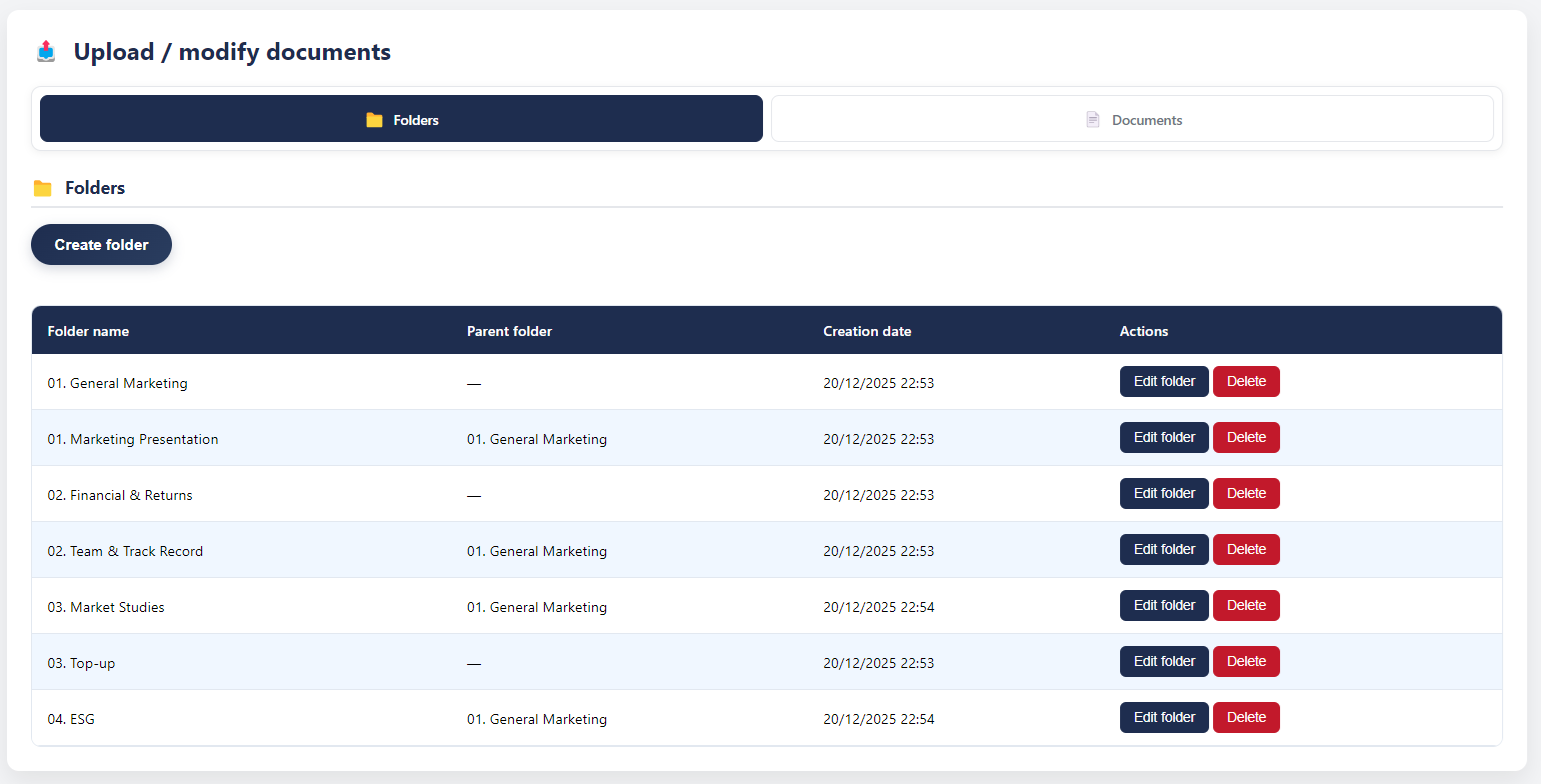The height and width of the screenshot is (784, 1541).
Task: Edit the 01. General Marketing folder
Action: (1164, 381)
